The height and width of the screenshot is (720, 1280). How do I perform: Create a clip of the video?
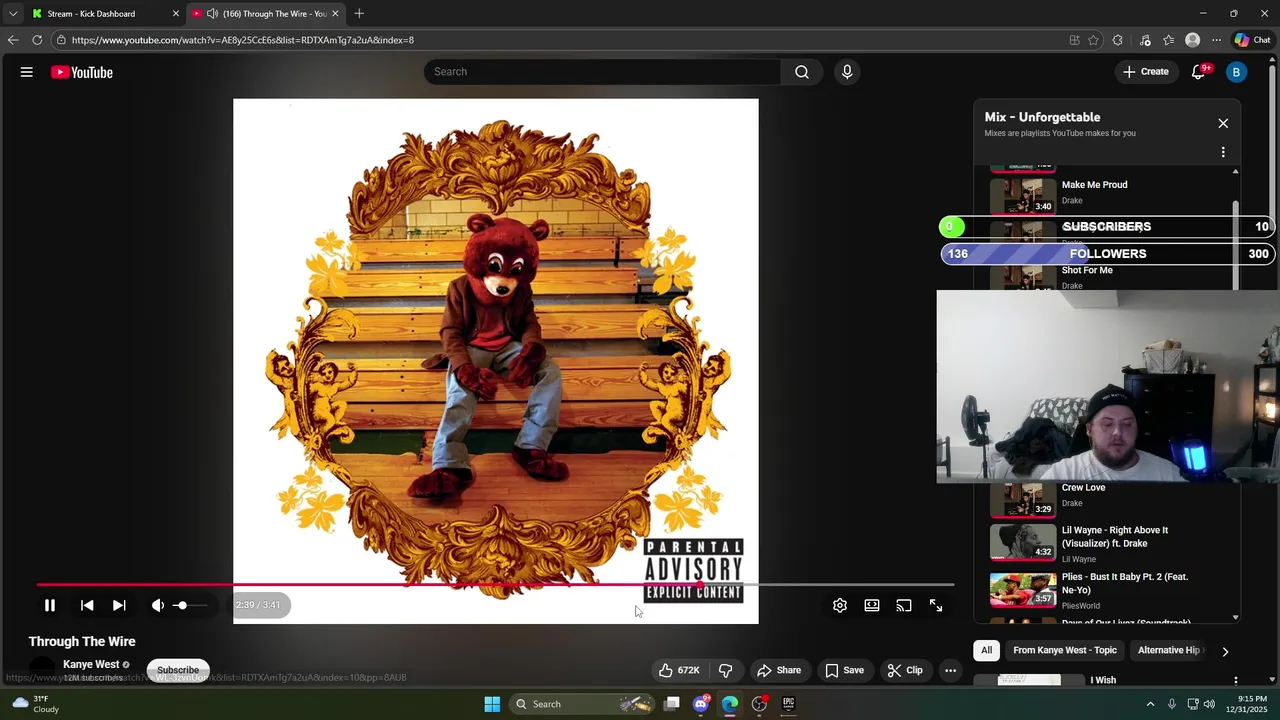[905, 670]
